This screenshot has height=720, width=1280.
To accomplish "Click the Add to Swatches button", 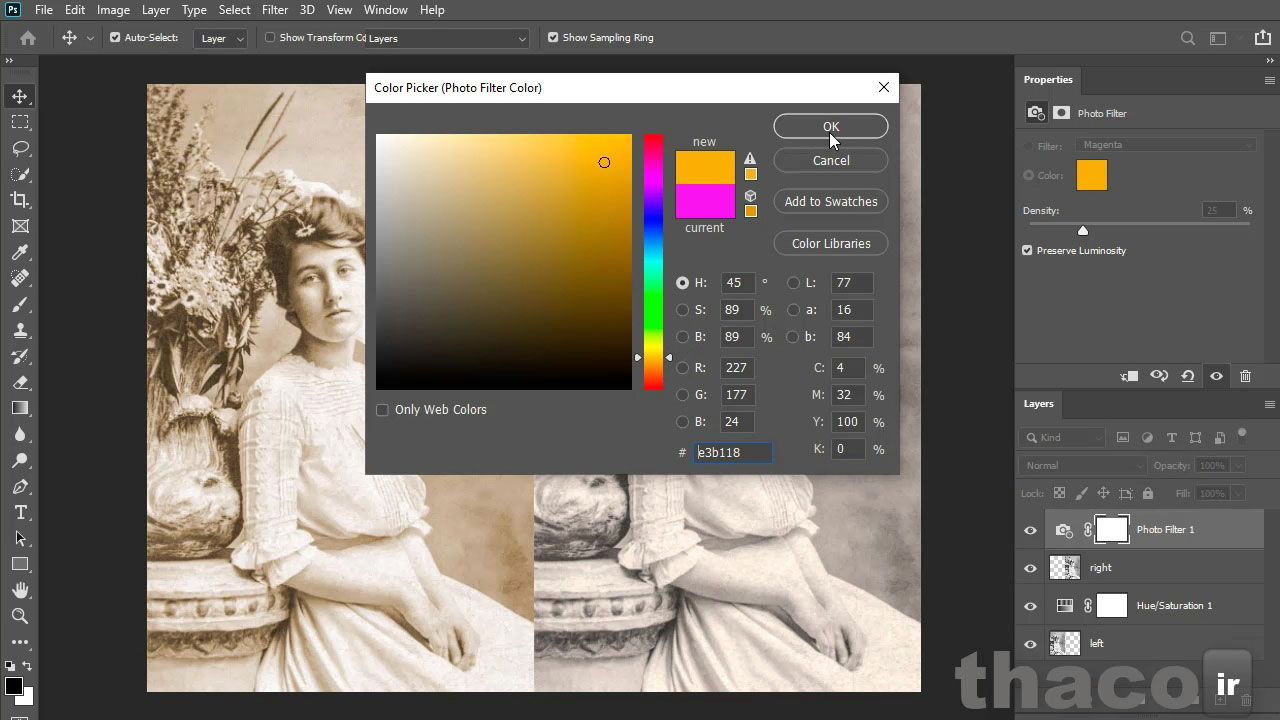I will pyautogui.click(x=831, y=201).
